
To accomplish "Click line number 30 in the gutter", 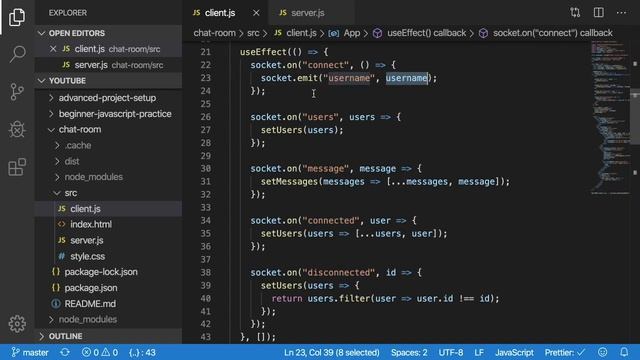I will tap(206, 169).
